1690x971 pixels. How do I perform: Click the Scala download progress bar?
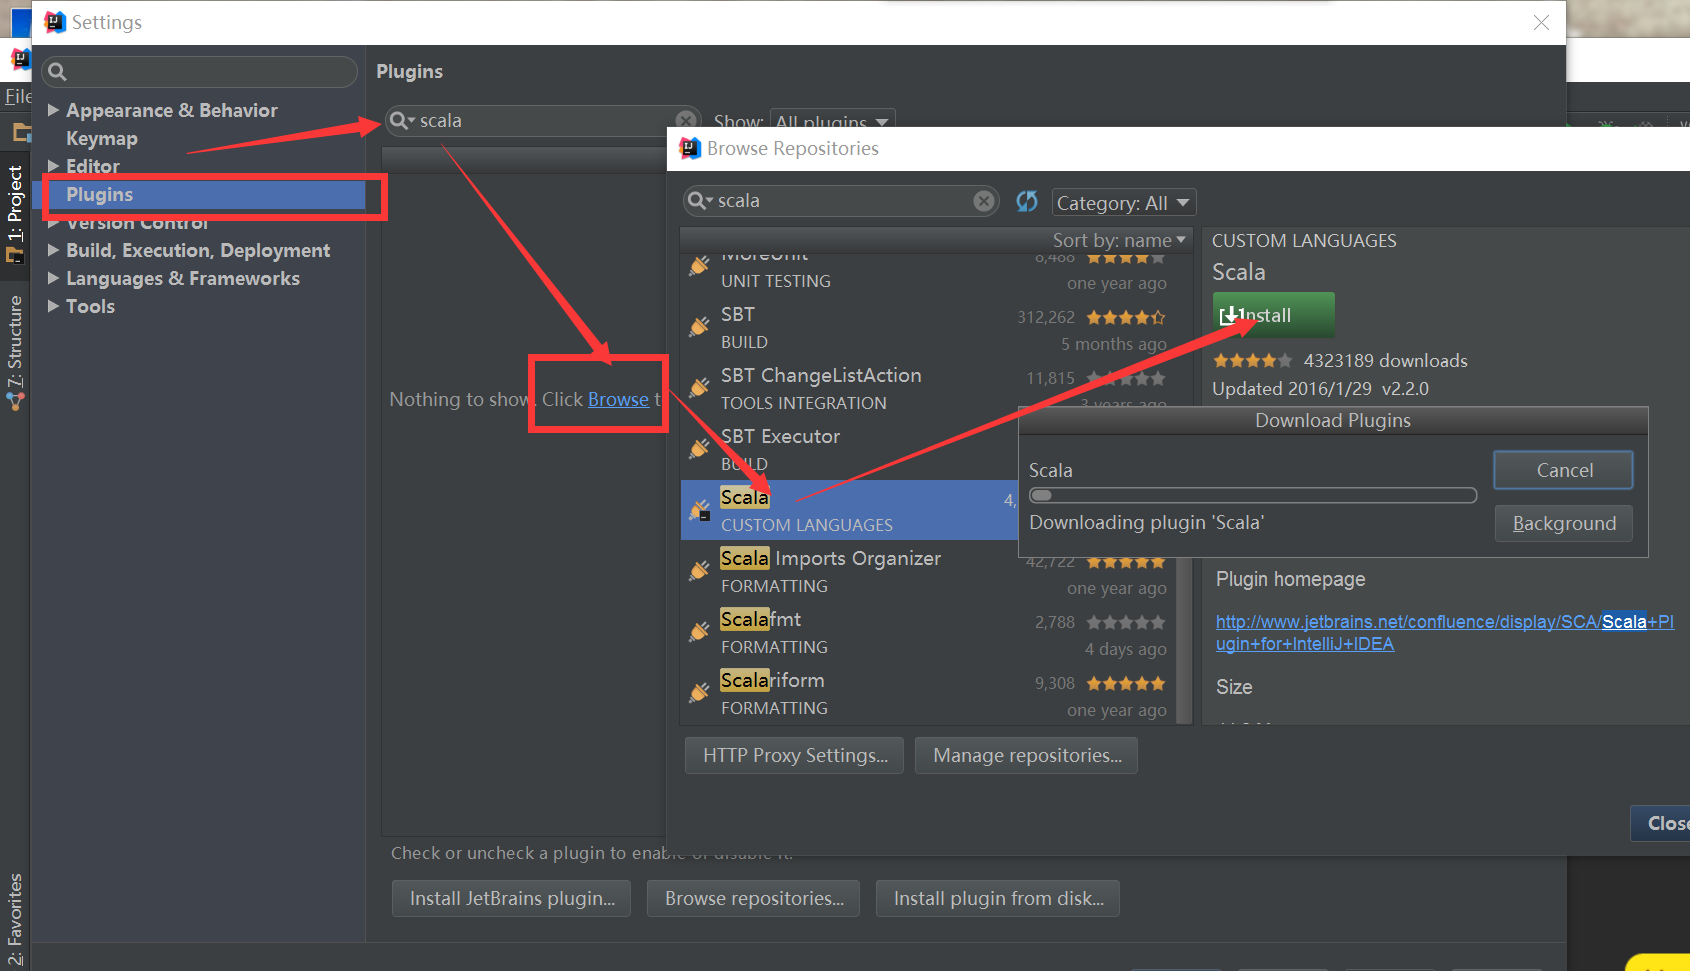point(1253,495)
